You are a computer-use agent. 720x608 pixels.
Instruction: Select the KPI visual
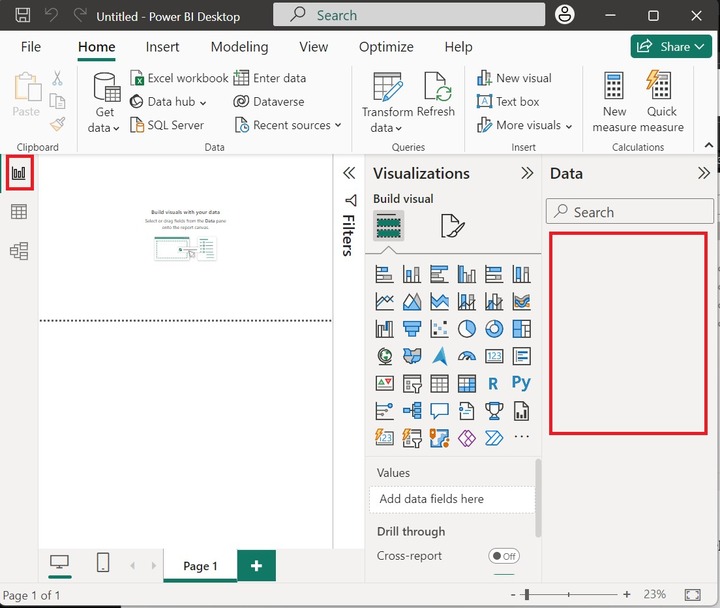384,383
